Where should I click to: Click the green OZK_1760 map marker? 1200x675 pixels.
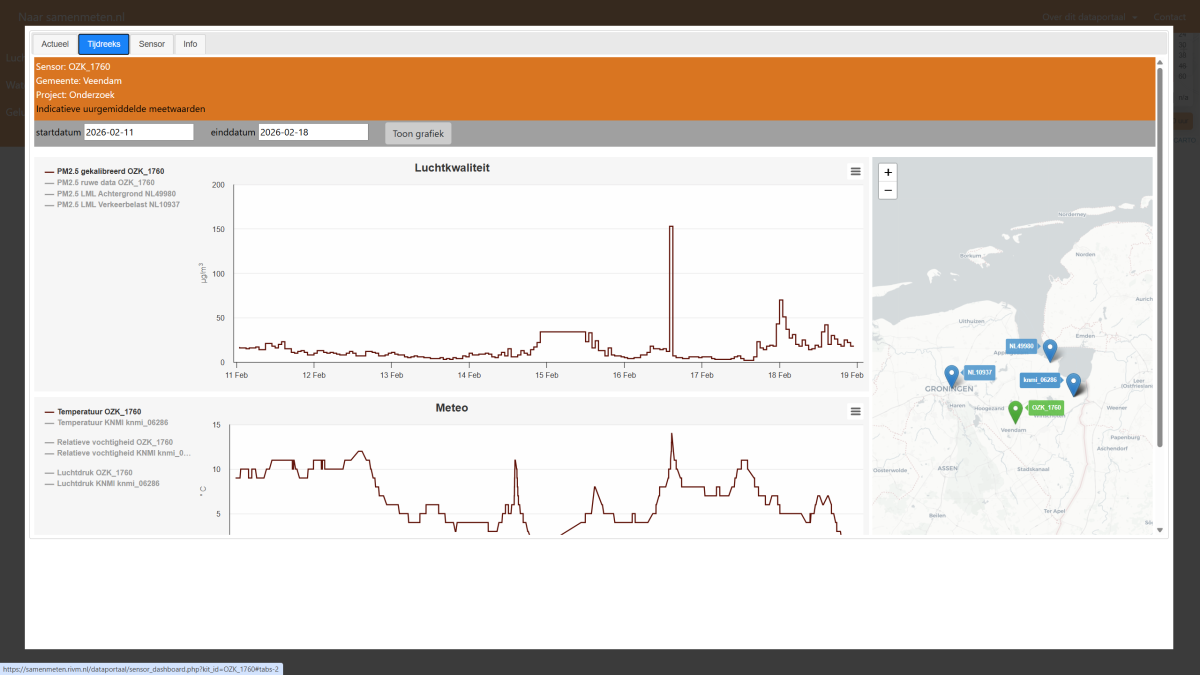[x=1015, y=411]
